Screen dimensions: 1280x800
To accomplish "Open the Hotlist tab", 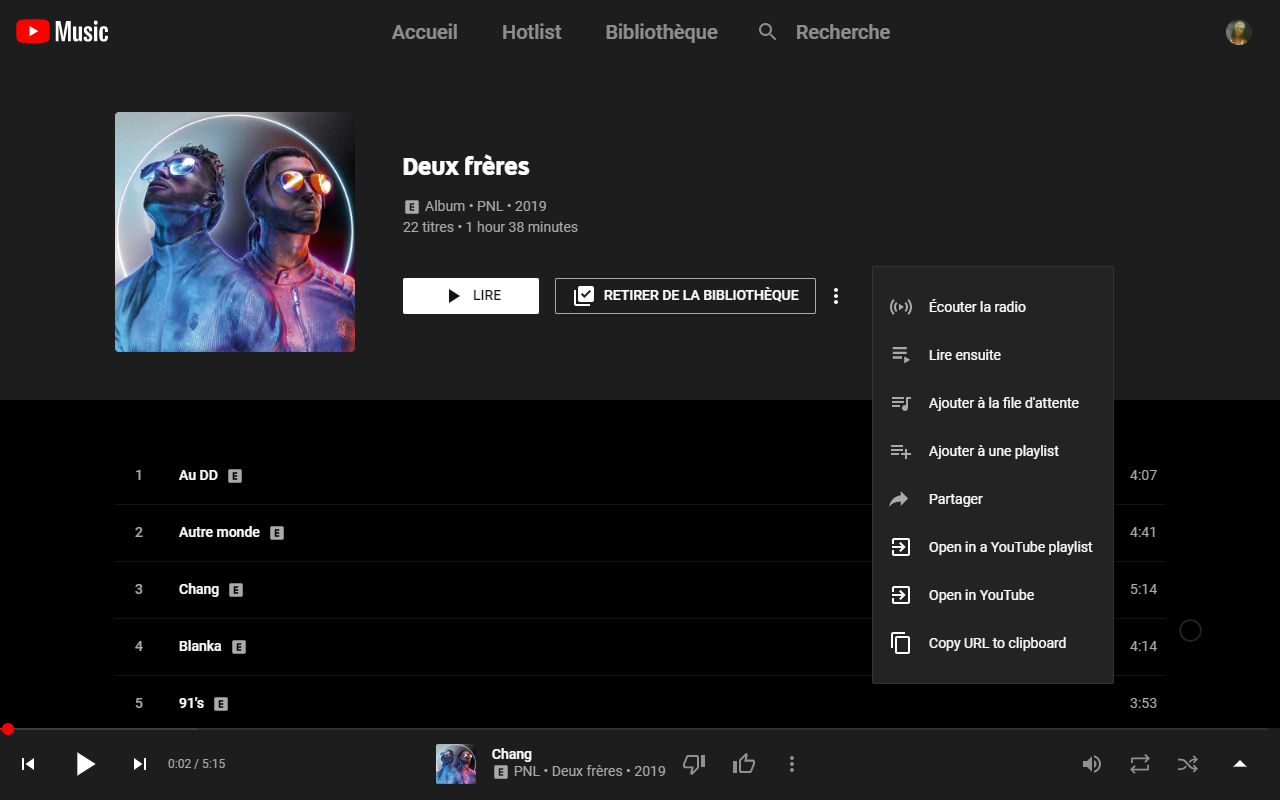I will tap(531, 32).
